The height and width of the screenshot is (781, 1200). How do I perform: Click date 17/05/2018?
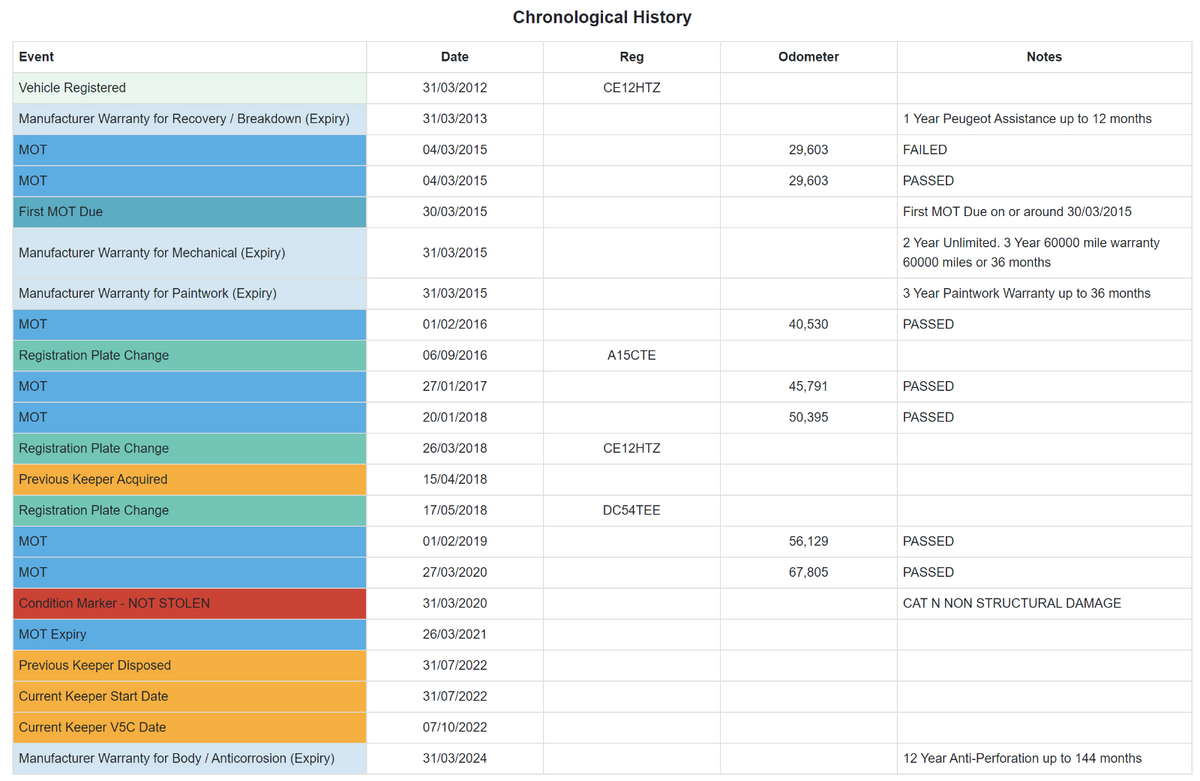coord(455,511)
